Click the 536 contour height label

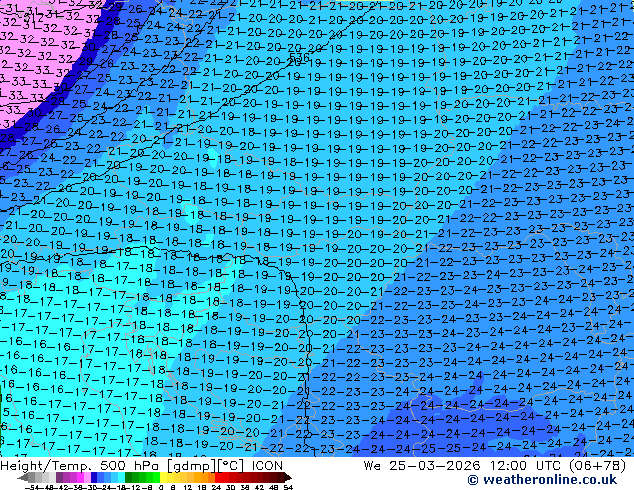[299, 57]
